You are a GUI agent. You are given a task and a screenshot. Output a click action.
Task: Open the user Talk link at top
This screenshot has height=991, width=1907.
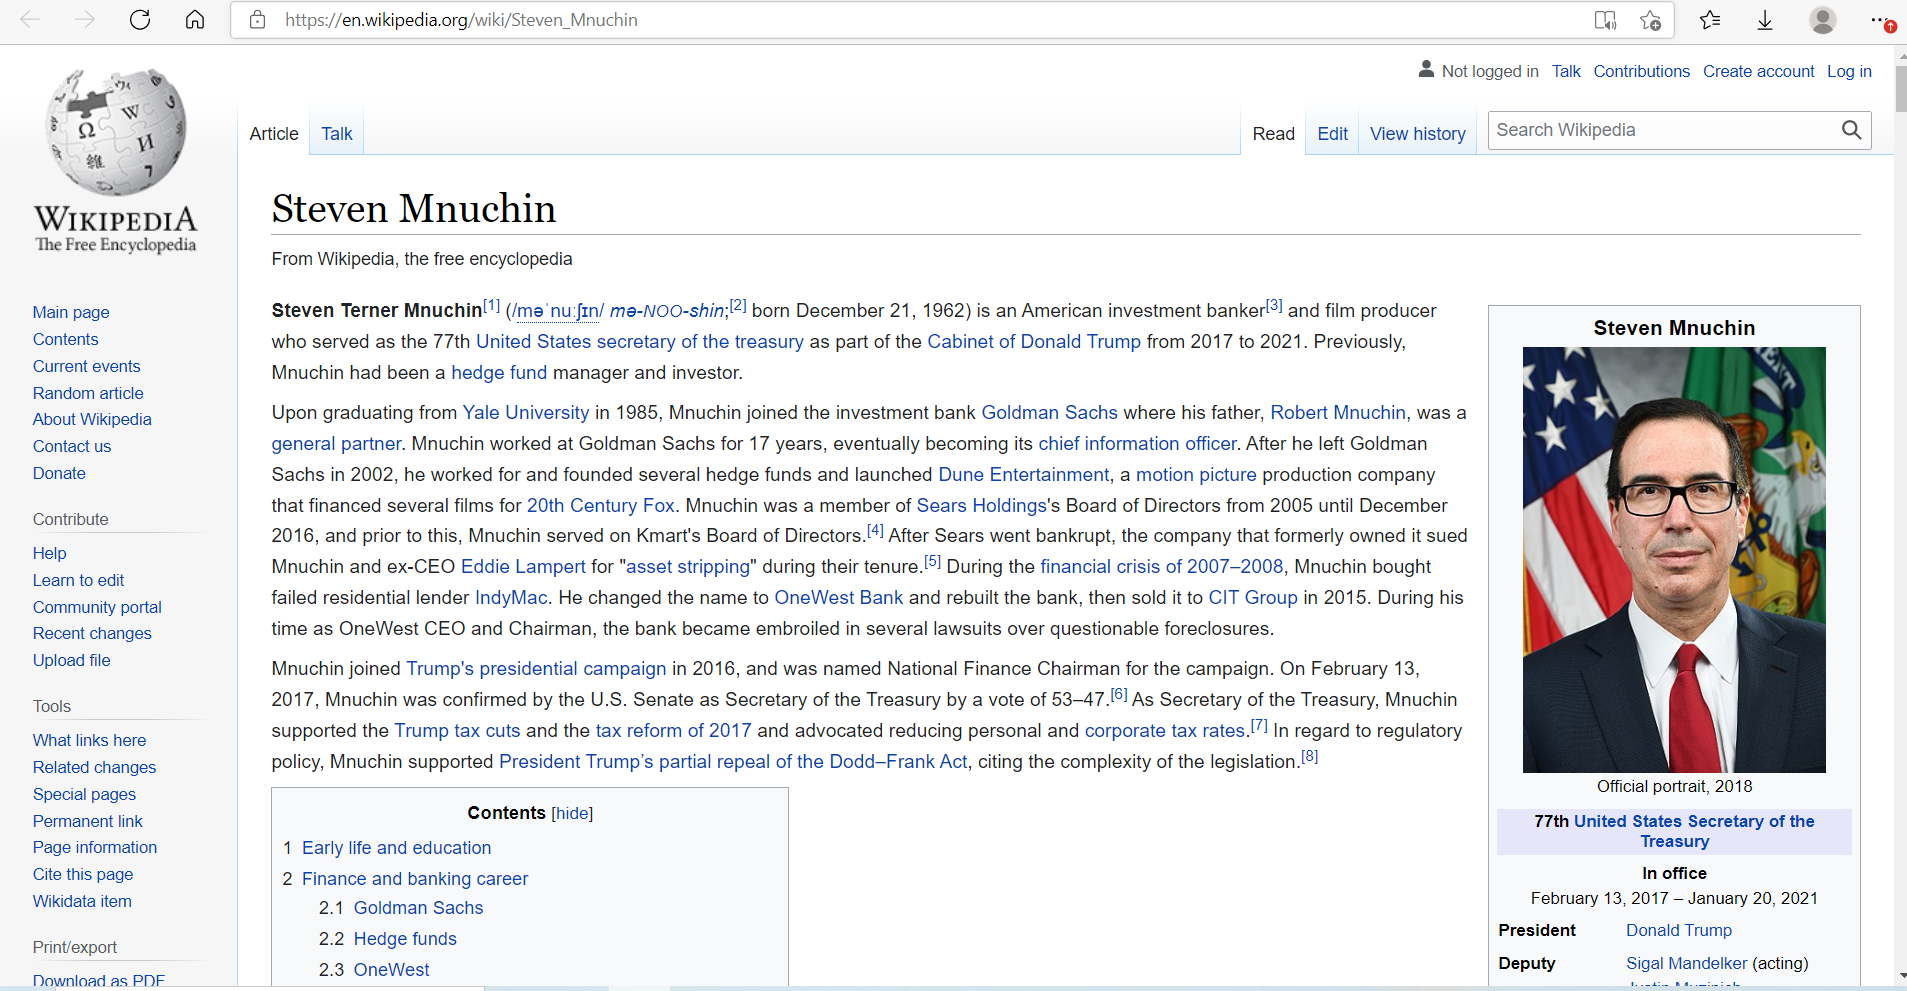1566,71
